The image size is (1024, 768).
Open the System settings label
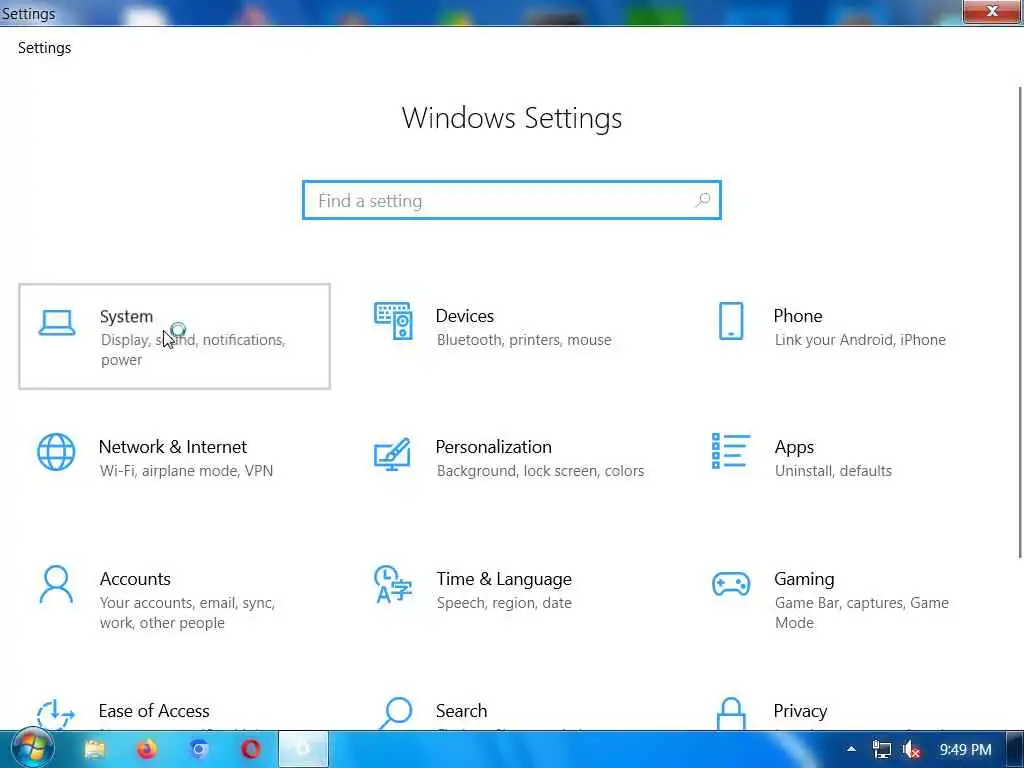(126, 317)
